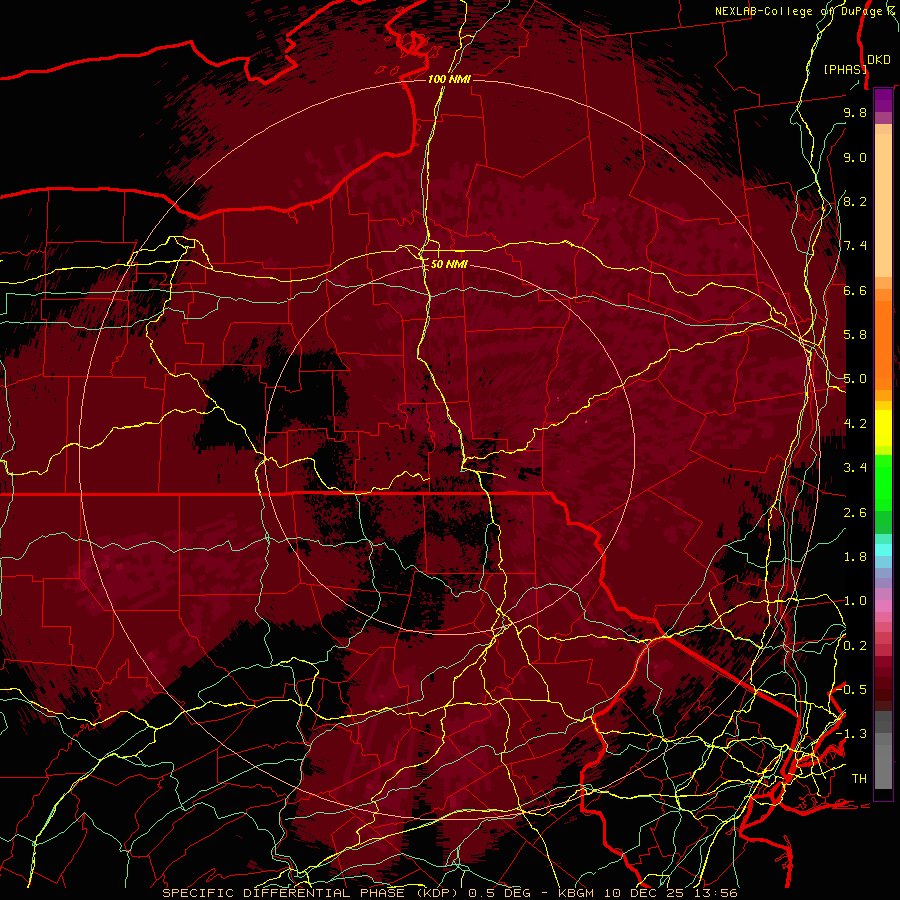Click the 1.8 value on the scale
This screenshot has height=900, width=900.
(x=855, y=557)
